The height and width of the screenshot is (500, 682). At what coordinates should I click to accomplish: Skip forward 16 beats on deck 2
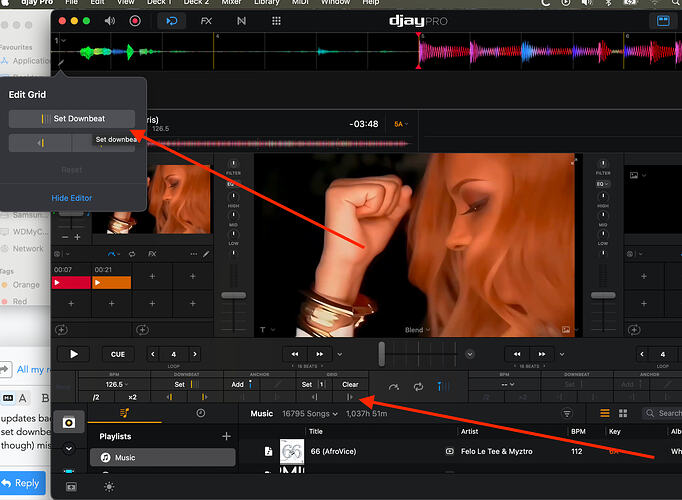(x=542, y=354)
